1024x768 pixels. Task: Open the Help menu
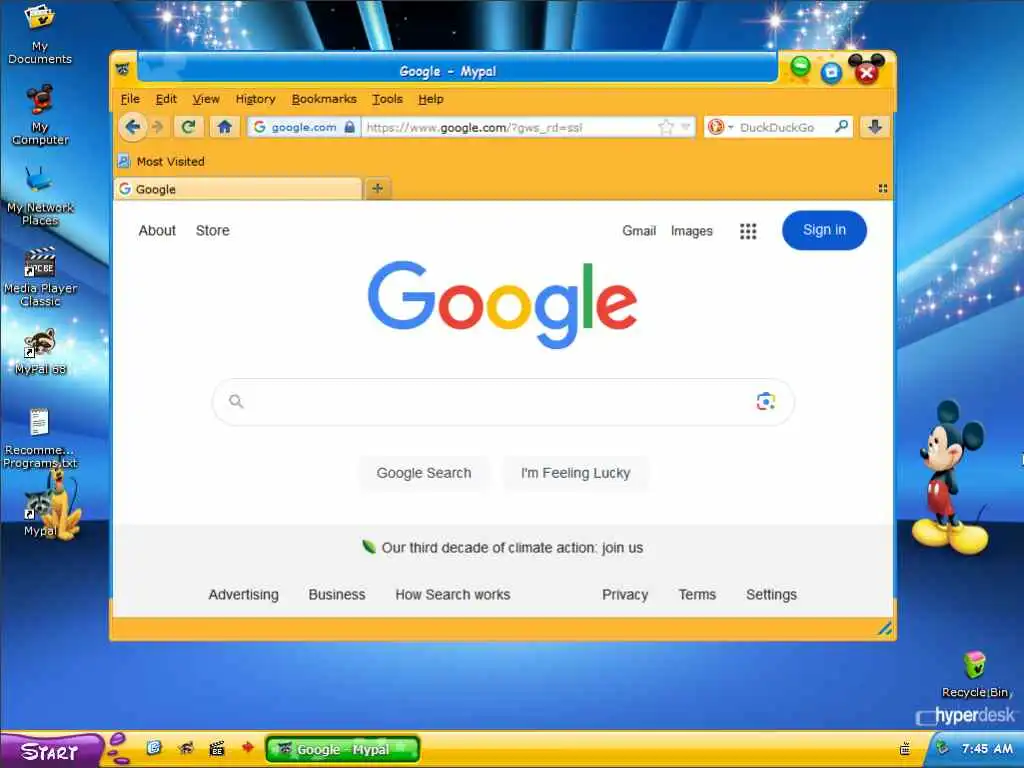coord(431,99)
